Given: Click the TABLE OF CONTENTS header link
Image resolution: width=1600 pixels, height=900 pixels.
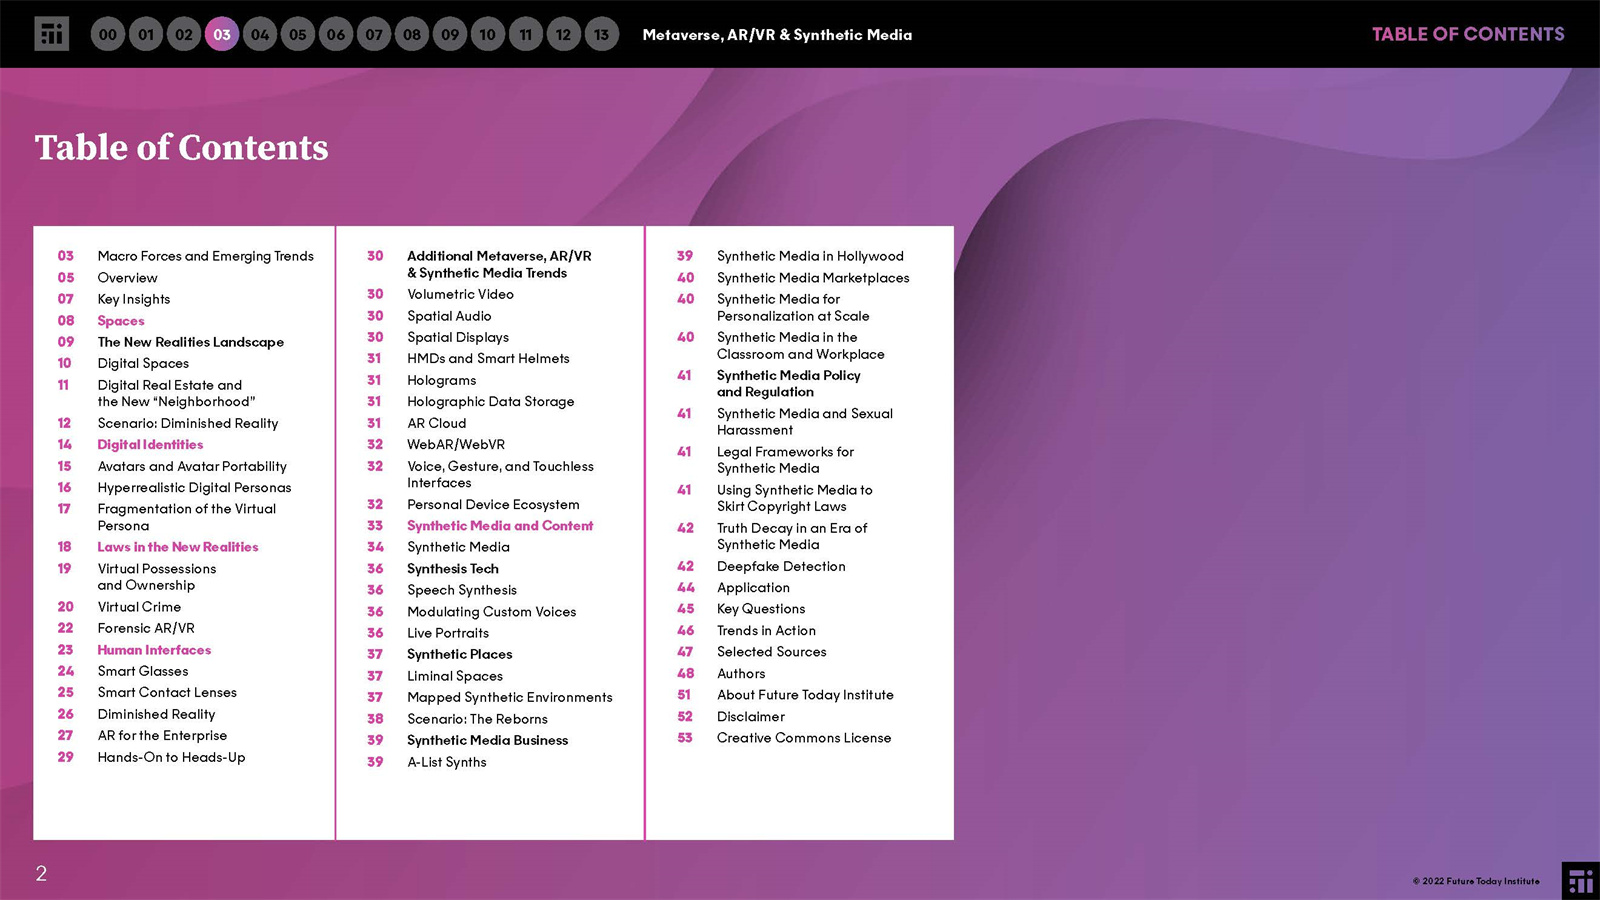Looking at the screenshot, I should (x=1467, y=34).
